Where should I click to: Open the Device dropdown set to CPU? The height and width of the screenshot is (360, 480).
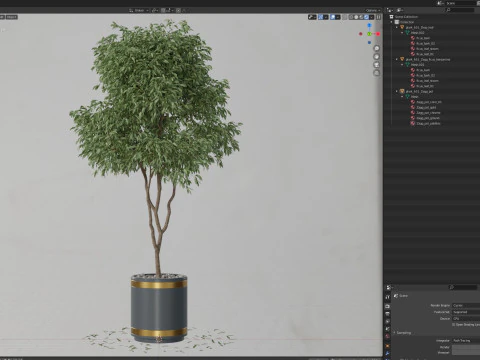(x=466, y=319)
